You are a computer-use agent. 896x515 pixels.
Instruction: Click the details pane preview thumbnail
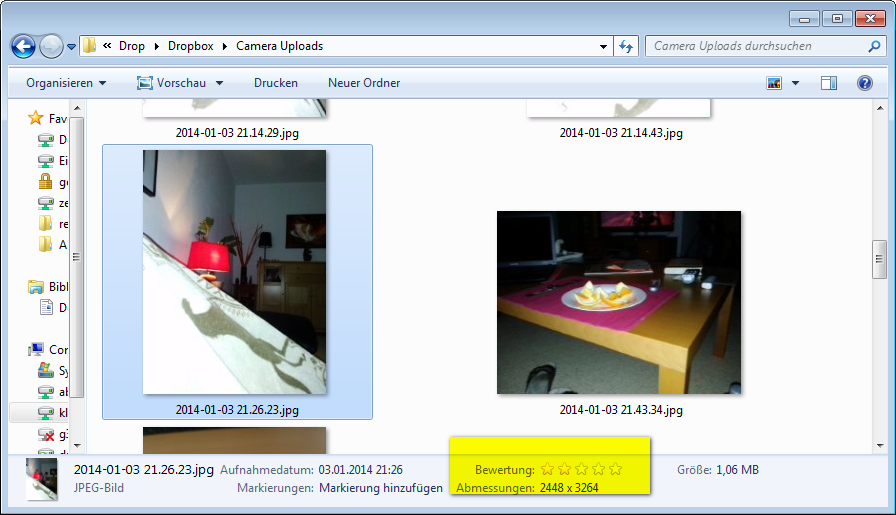[x=42, y=479]
